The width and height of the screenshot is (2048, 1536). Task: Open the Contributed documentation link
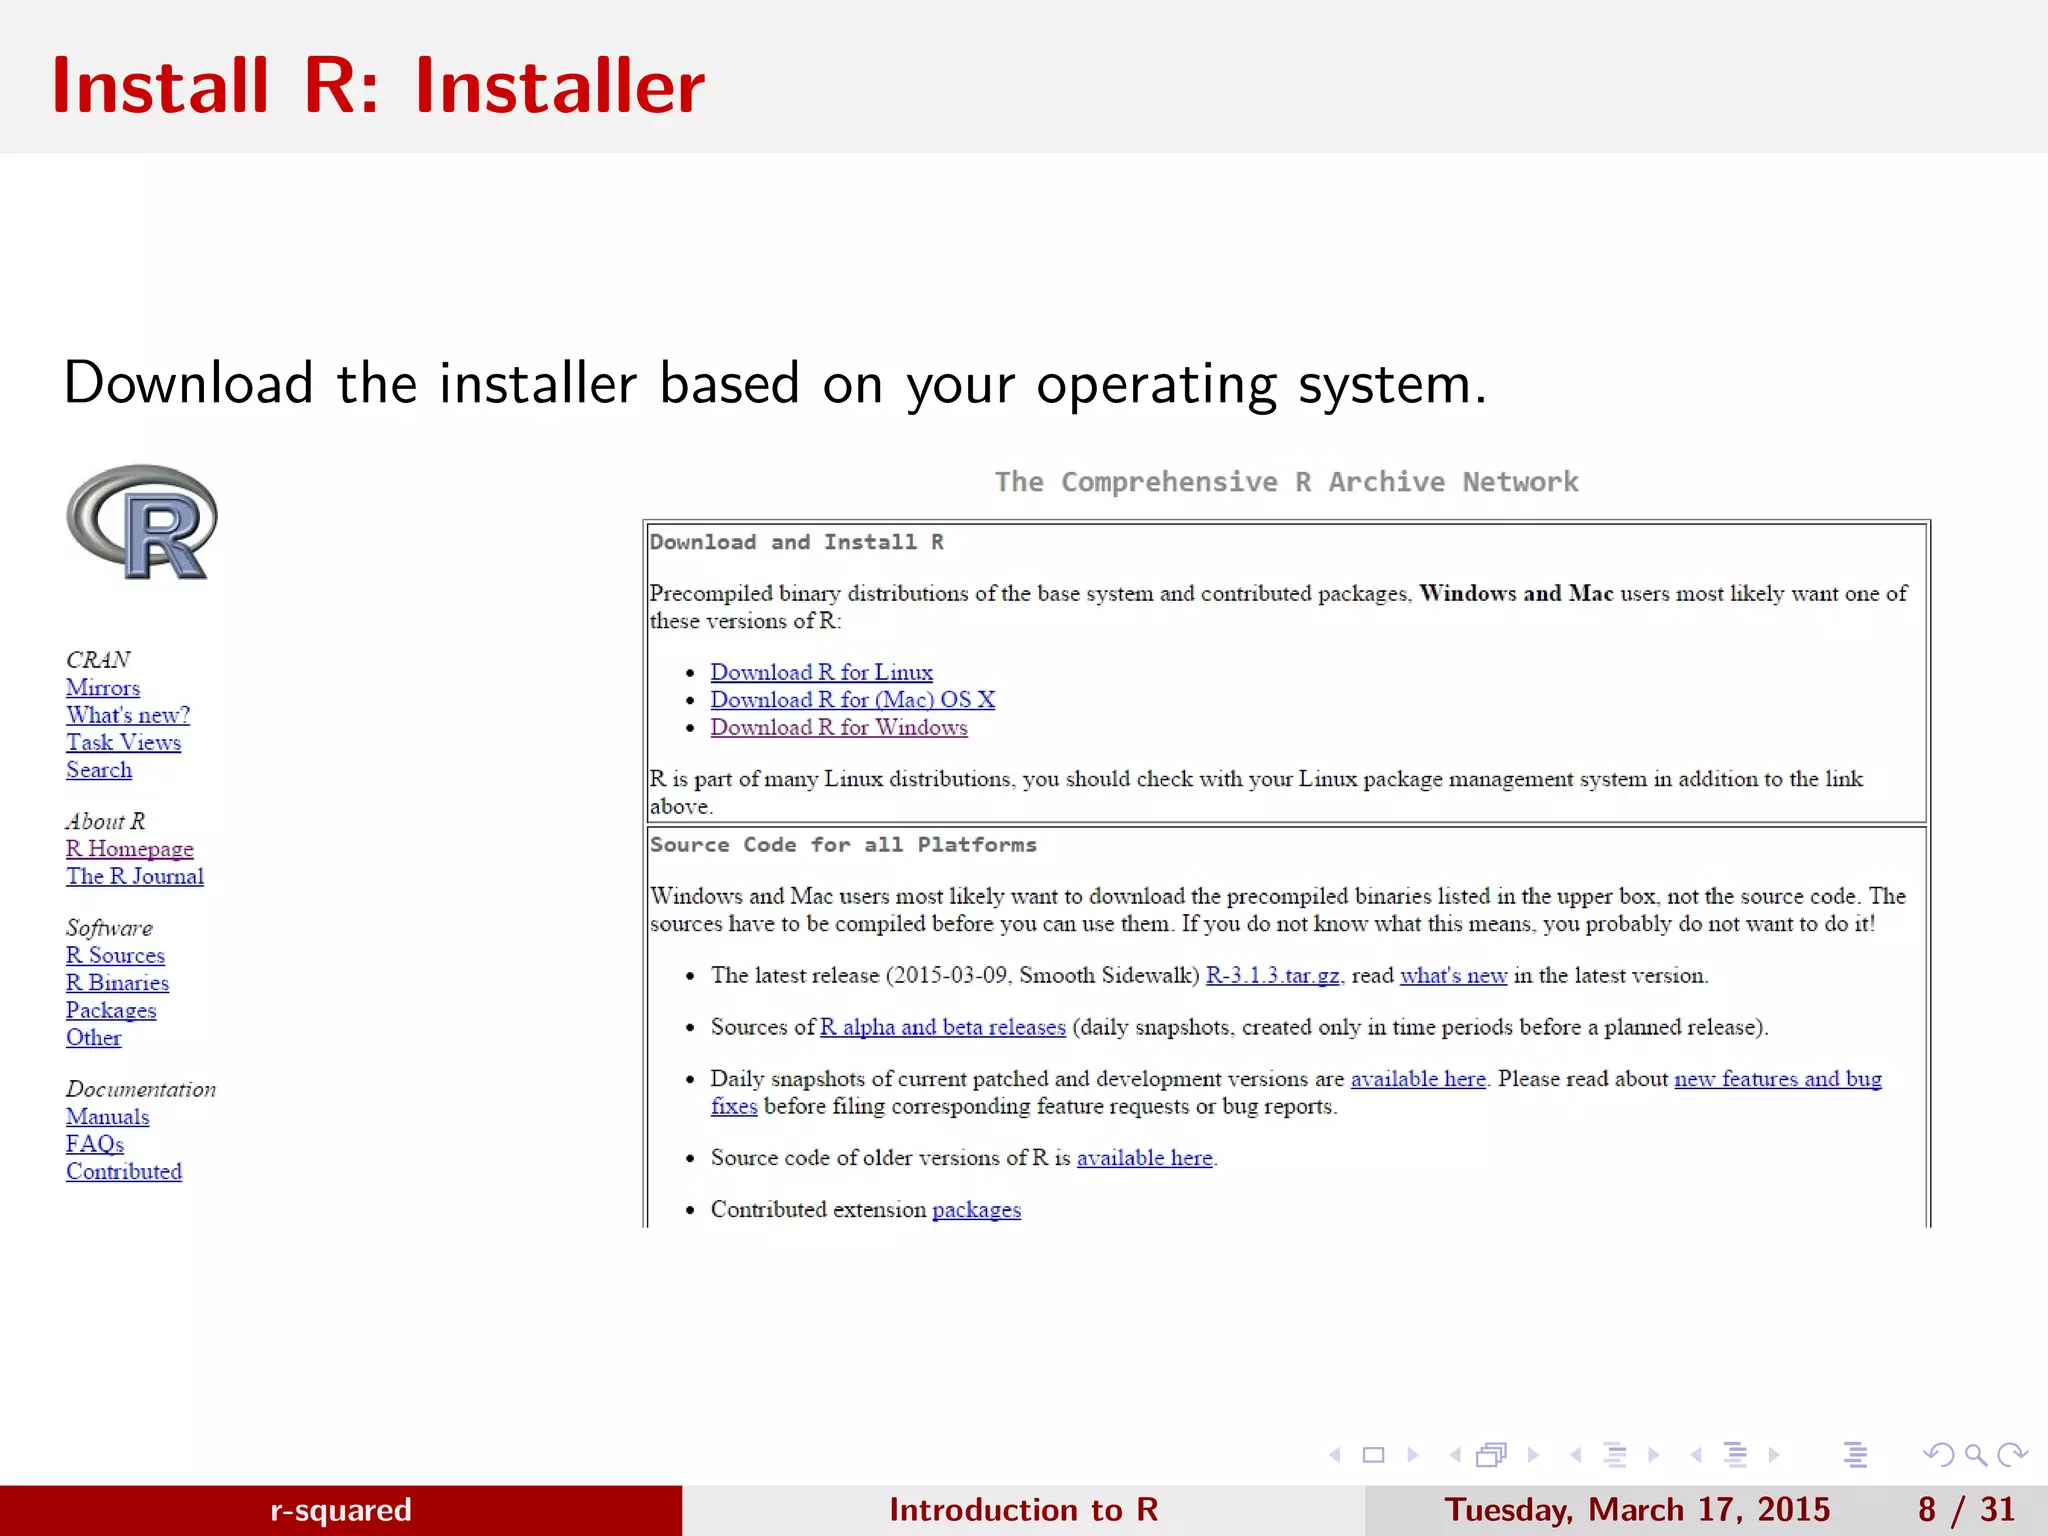[124, 1172]
